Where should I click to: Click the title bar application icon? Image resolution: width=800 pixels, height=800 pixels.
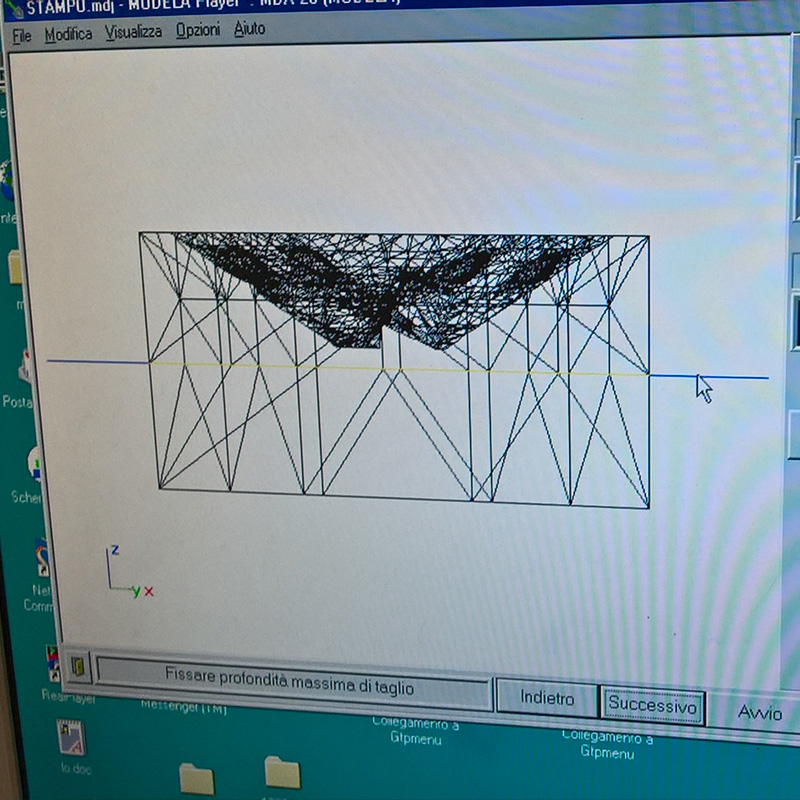pos(14,9)
